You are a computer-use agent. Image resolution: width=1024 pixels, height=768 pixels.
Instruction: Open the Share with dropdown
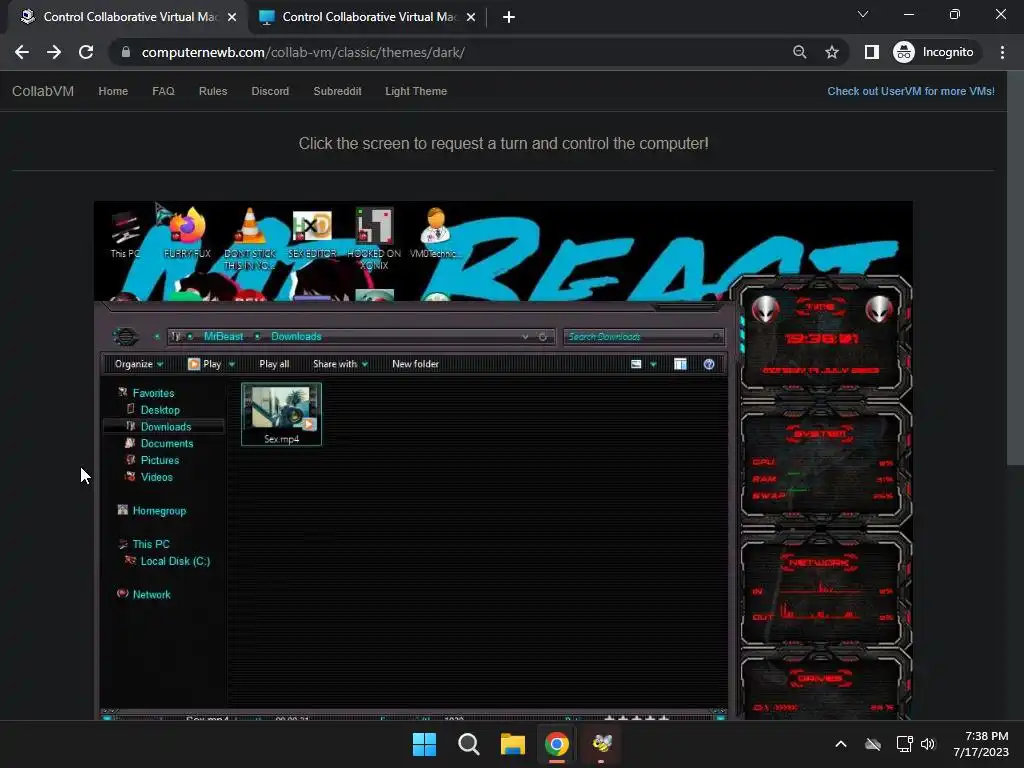(340, 364)
